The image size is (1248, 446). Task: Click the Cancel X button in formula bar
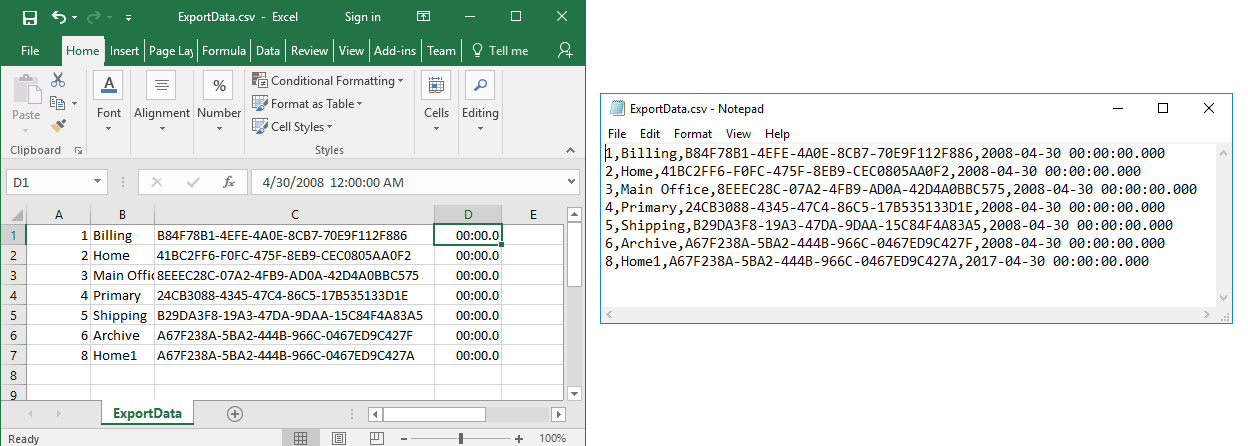pos(157,182)
